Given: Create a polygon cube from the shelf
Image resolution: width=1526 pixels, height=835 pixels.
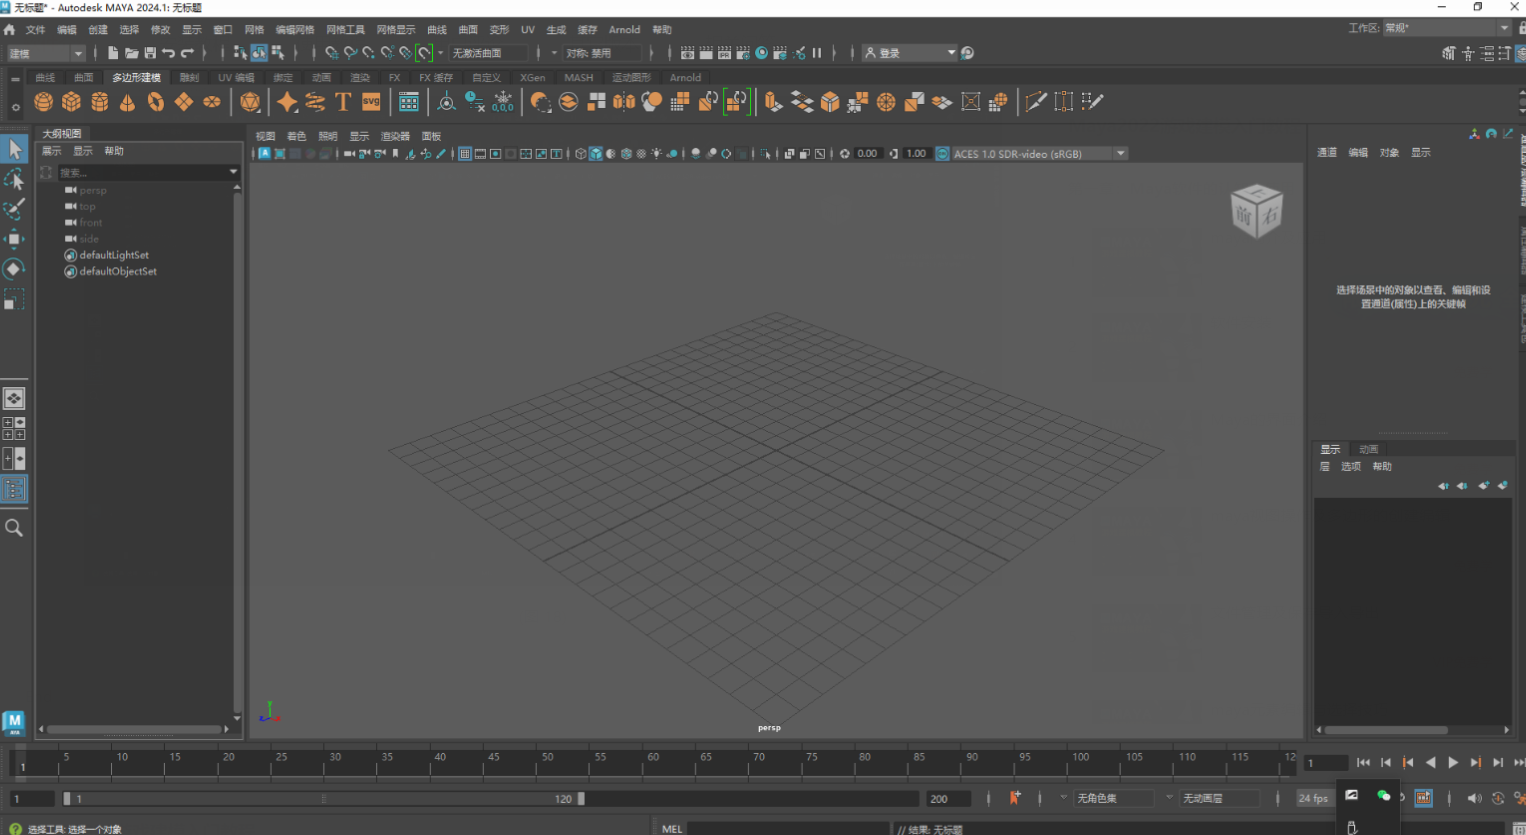Looking at the screenshot, I should click(71, 102).
